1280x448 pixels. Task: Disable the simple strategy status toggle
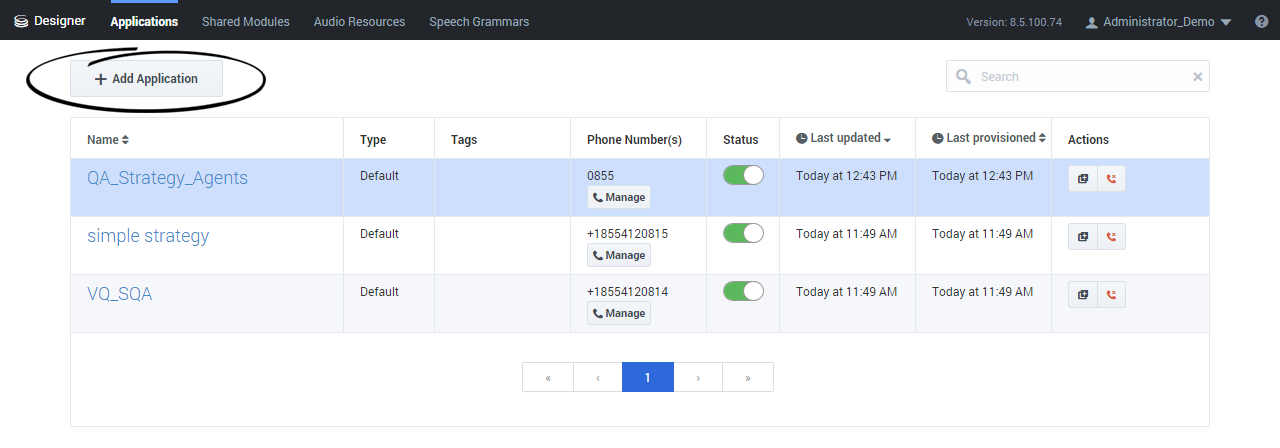click(743, 233)
